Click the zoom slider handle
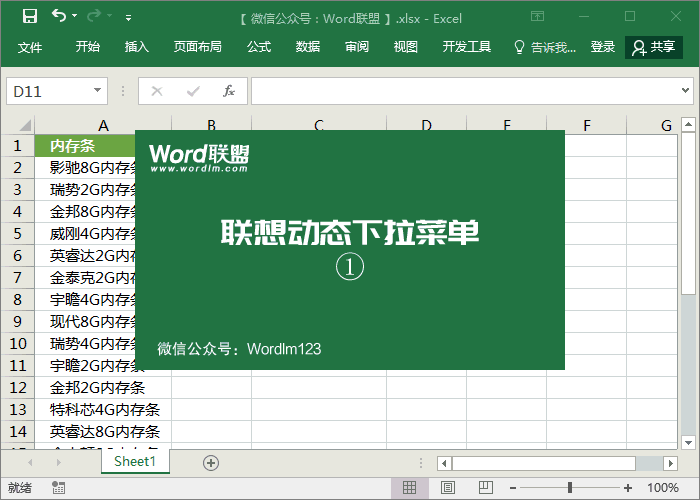700x500 pixels. click(570, 488)
